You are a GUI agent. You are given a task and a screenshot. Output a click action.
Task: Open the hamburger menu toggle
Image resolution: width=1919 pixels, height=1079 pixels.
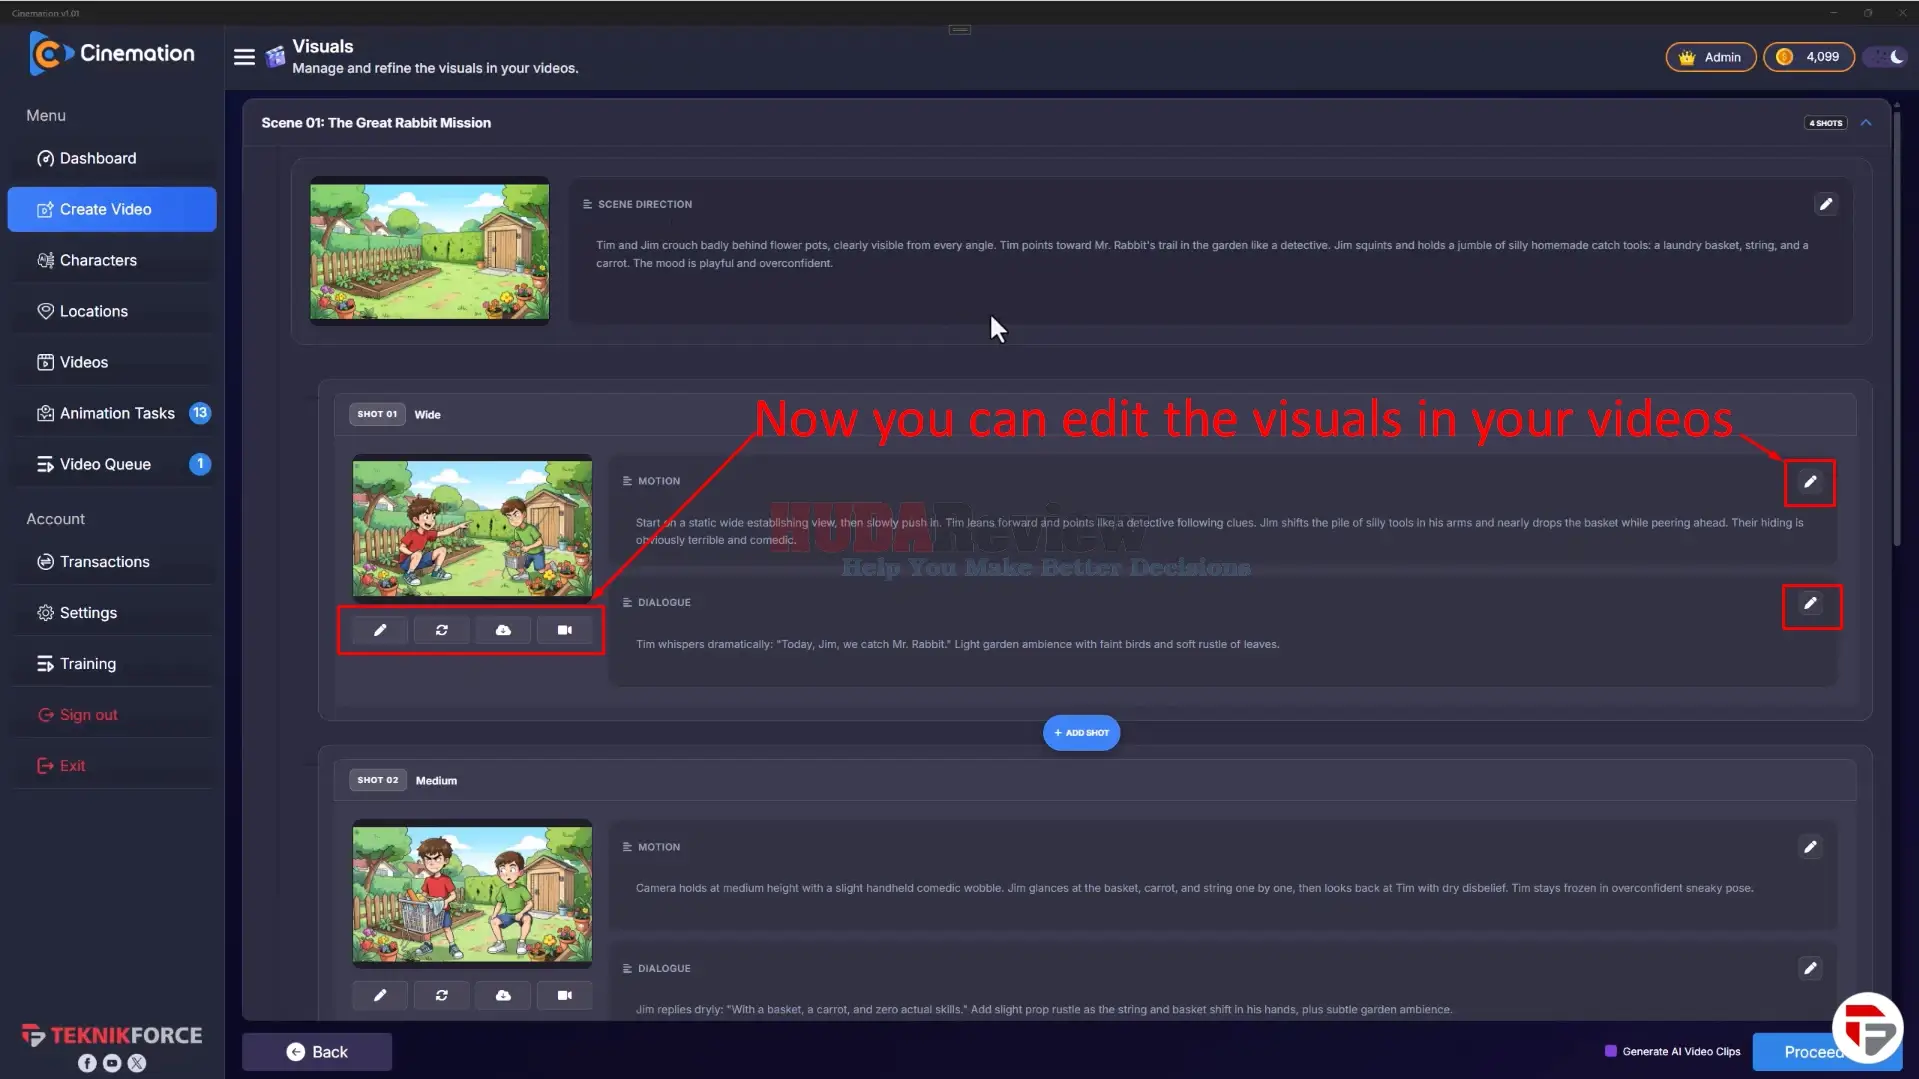pos(244,57)
